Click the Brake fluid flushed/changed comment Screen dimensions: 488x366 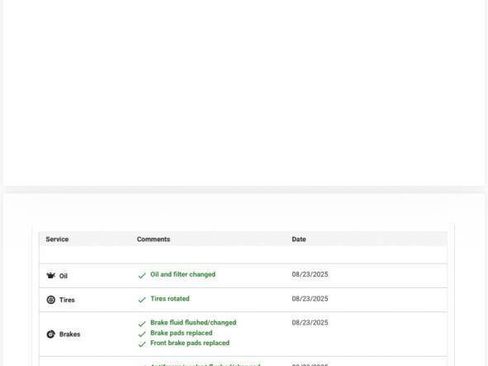point(193,322)
